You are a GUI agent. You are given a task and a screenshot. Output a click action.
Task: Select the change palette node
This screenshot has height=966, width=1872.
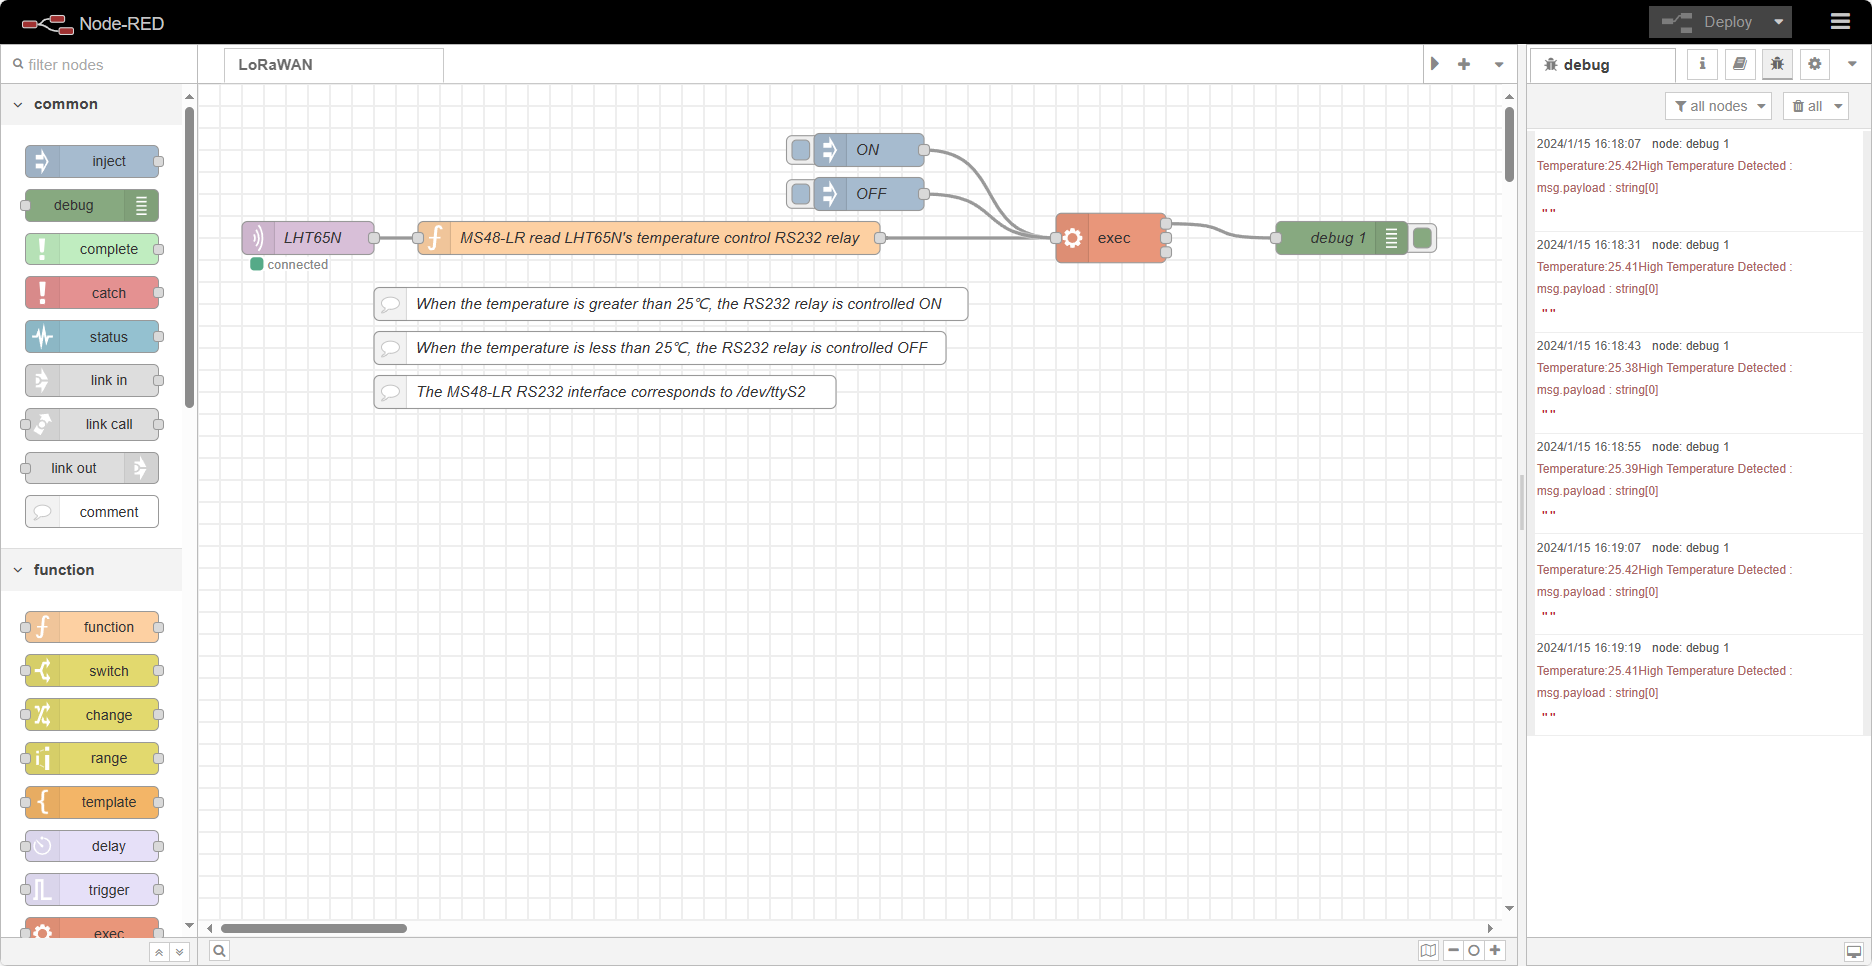point(92,715)
